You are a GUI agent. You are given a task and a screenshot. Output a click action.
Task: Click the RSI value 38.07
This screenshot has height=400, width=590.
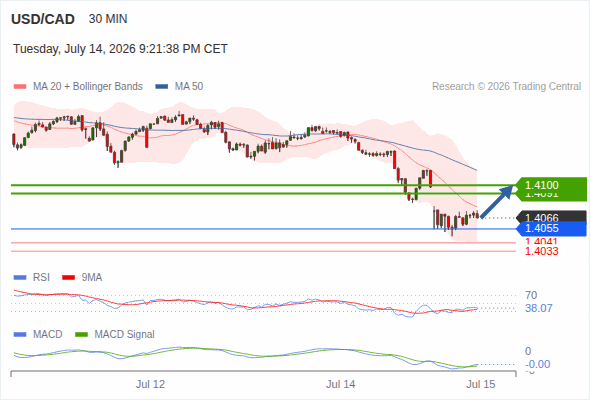538,309
